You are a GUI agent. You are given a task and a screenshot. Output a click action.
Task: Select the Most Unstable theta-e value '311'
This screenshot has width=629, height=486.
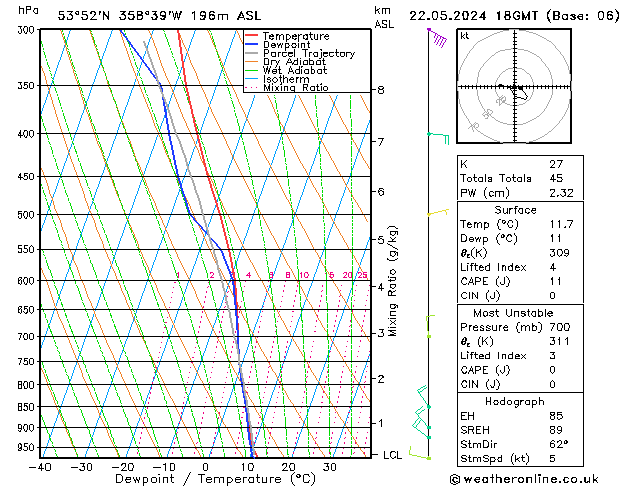click(559, 342)
